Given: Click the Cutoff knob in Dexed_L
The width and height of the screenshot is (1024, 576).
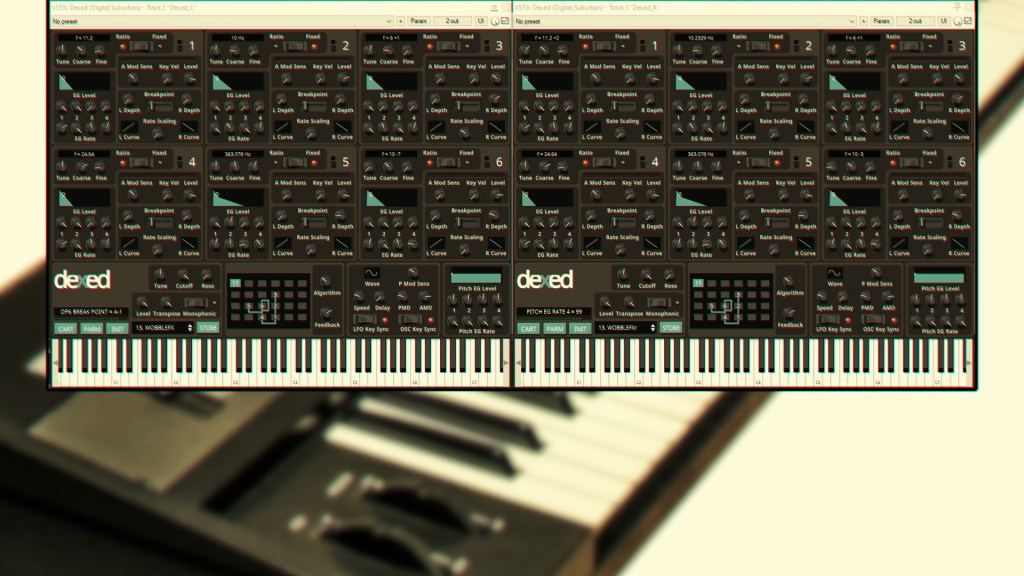Looking at the screenshot, I should pos(184,274).
